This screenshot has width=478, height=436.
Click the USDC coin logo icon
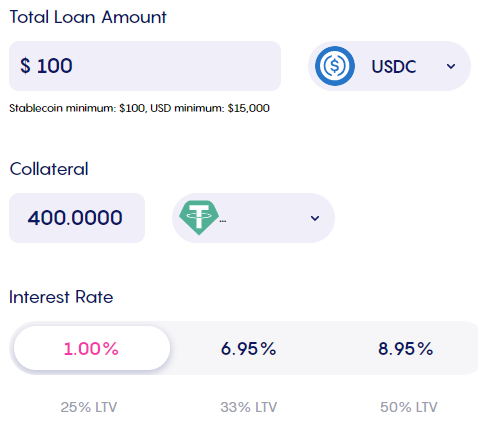[335, 66]
